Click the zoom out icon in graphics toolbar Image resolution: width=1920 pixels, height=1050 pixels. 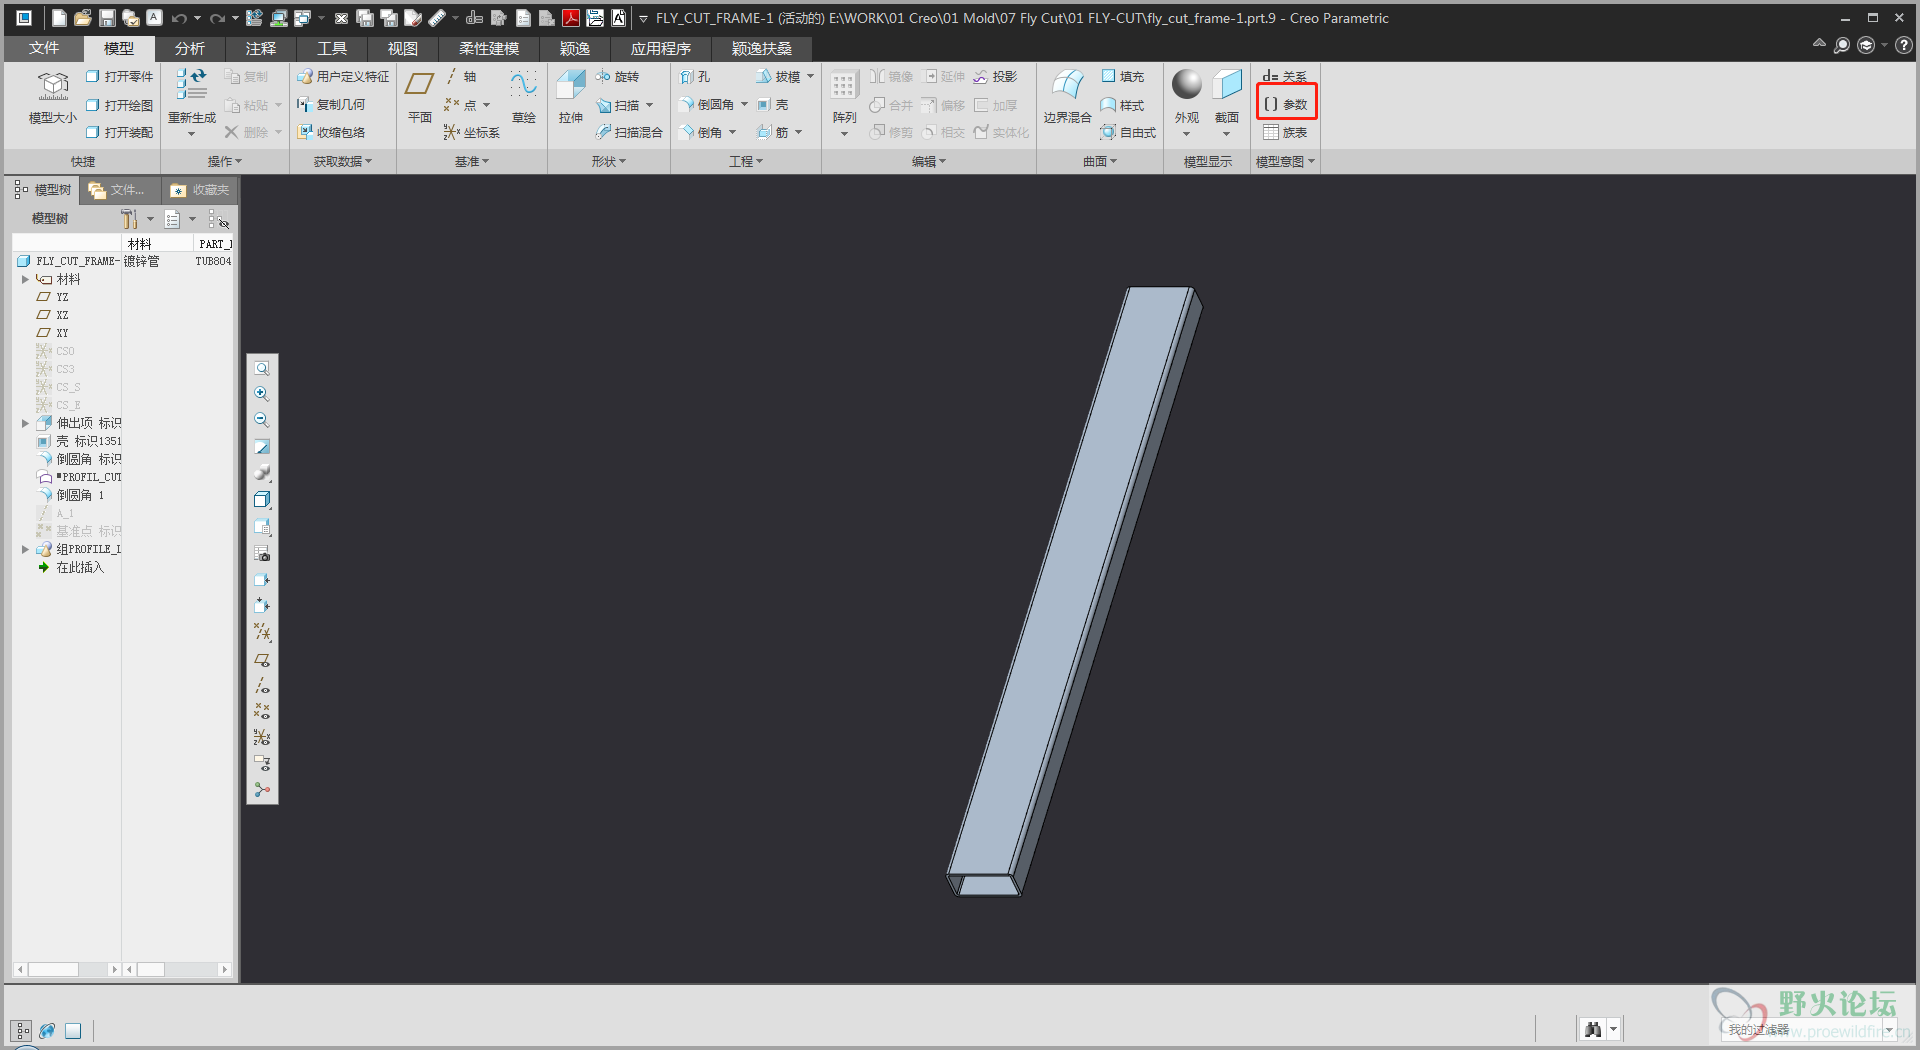coord(261,420)
